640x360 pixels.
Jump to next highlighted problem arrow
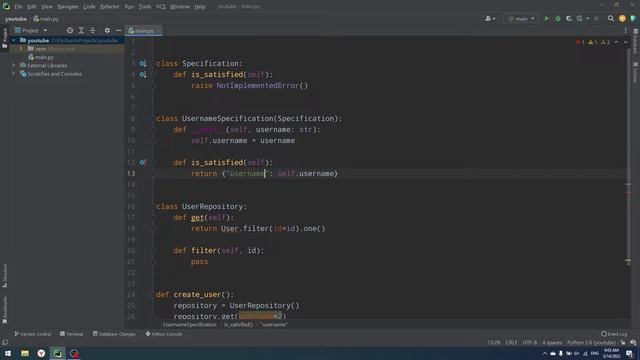tap(625, 42)
